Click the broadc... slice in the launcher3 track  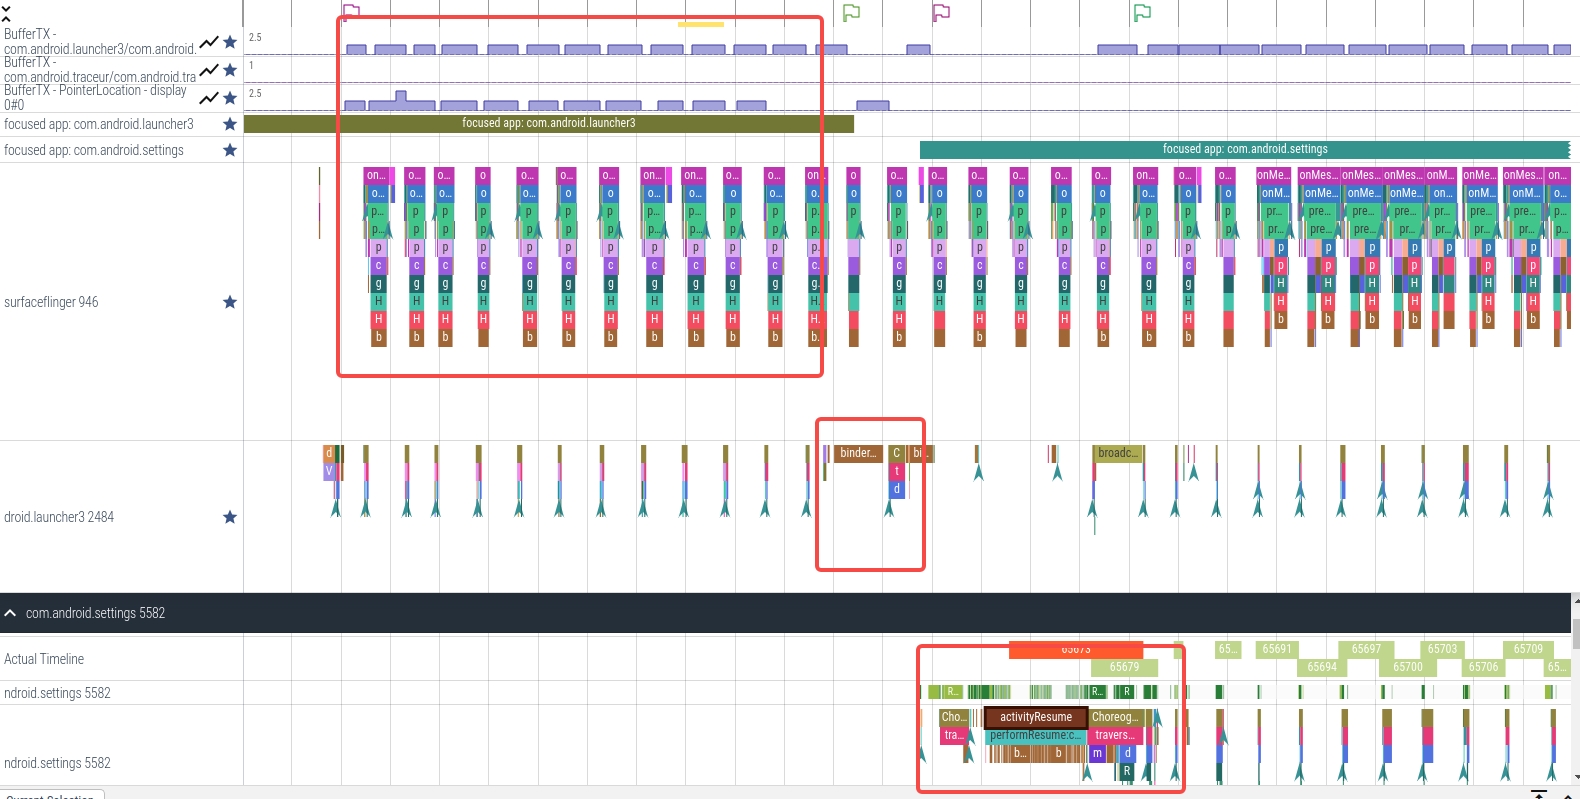[1118, 454]
